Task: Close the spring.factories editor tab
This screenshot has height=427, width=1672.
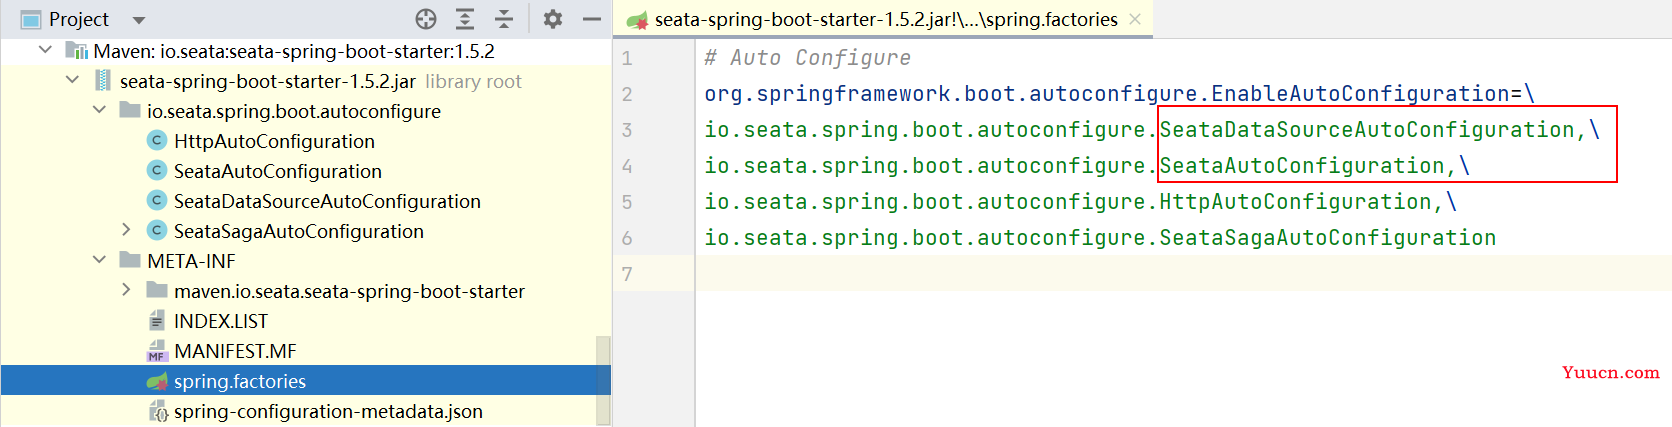Action: coord(1135,19)
